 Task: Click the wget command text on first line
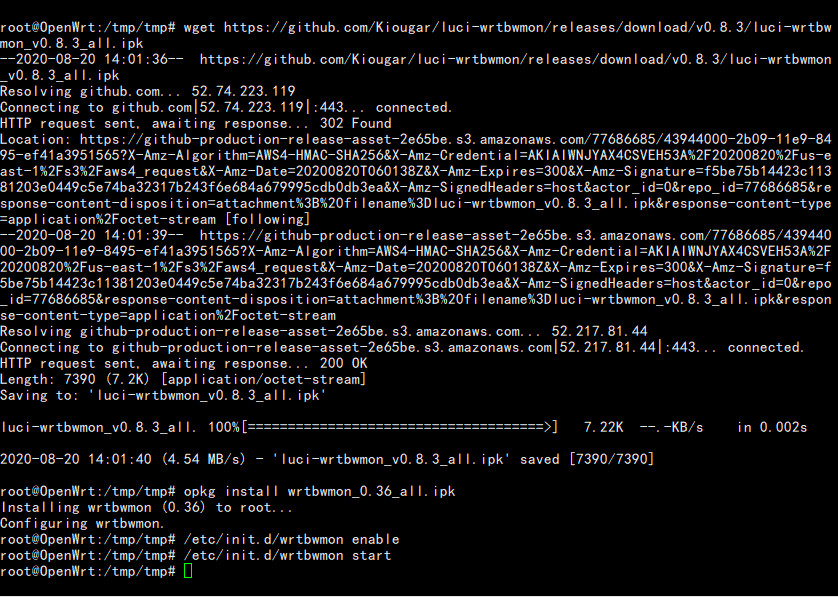[x=199, y=27]
